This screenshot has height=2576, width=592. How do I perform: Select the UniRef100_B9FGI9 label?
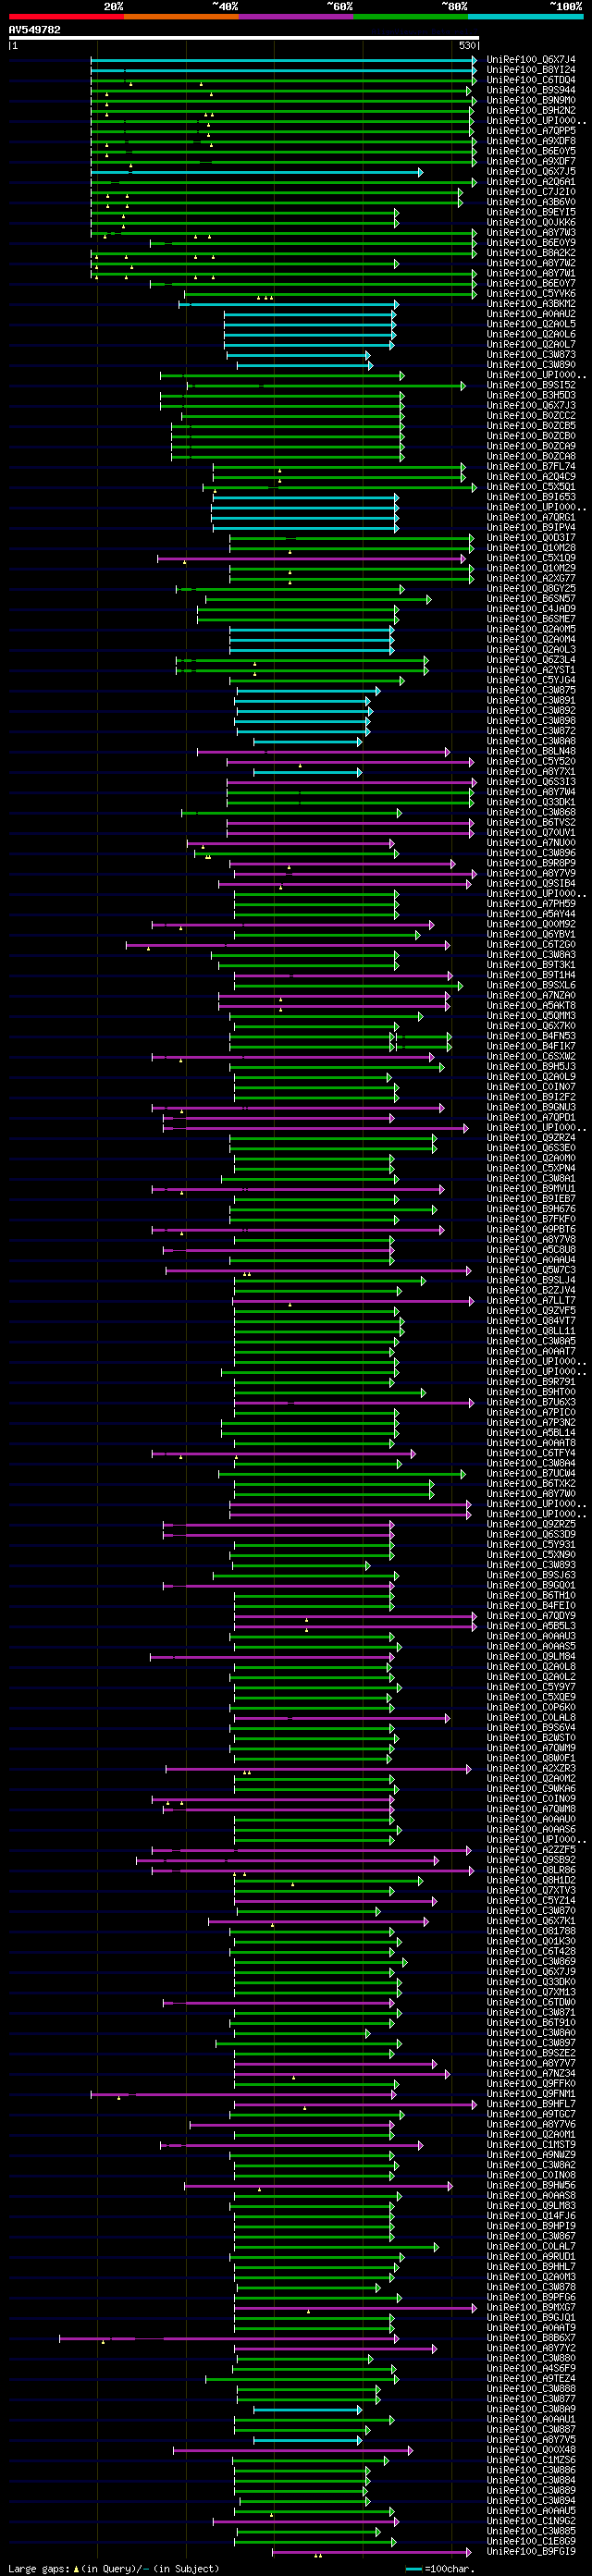[x=531, y=2552]
